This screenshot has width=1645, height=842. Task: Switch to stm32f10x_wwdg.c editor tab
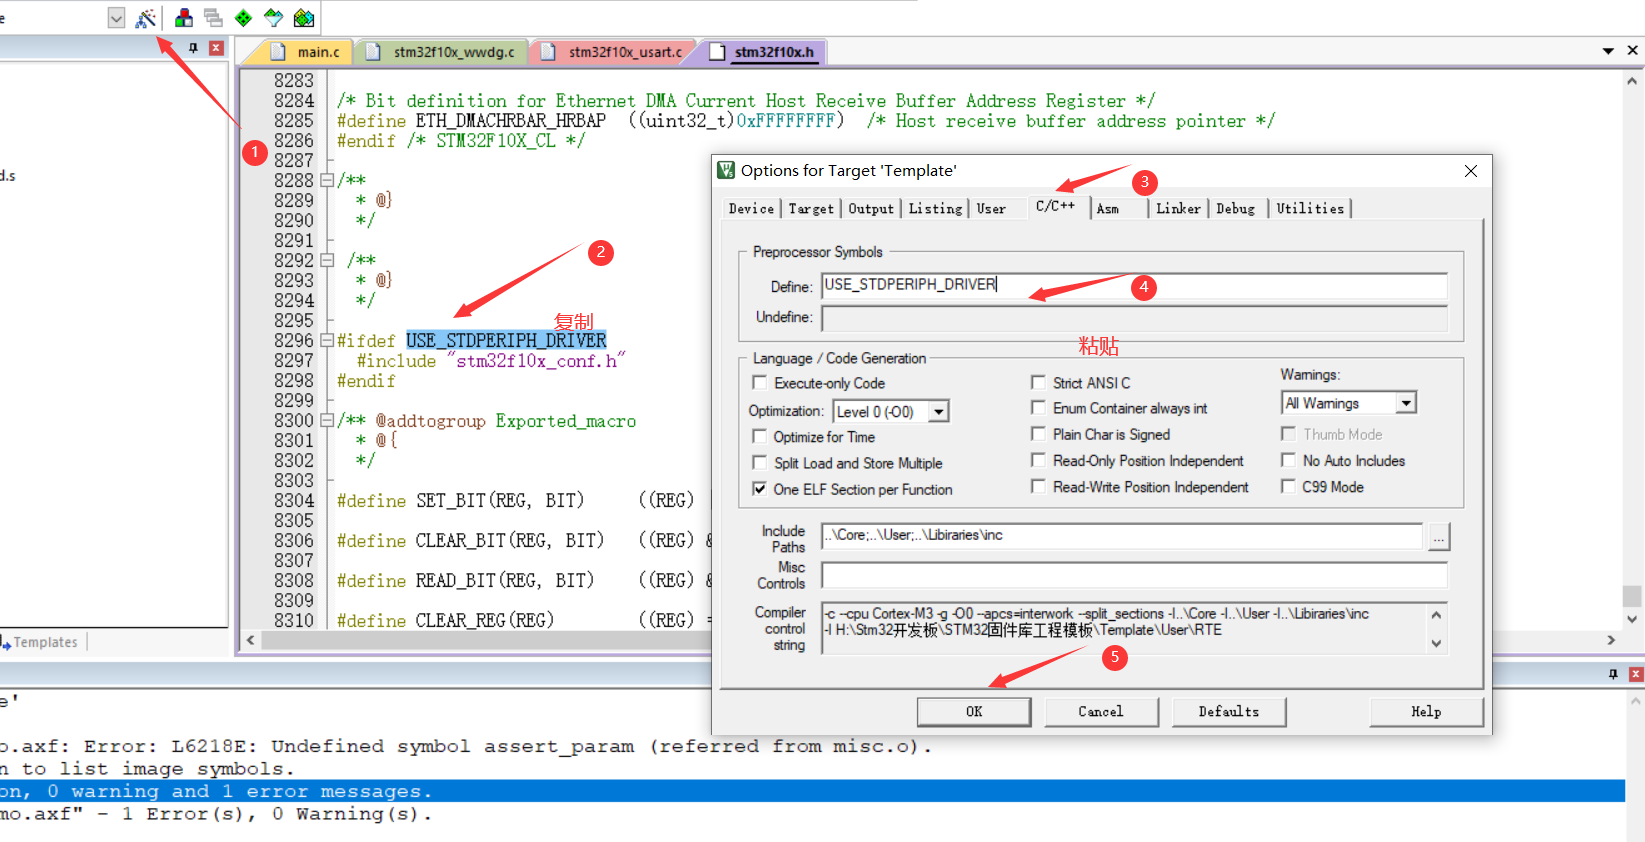(442, 52)
